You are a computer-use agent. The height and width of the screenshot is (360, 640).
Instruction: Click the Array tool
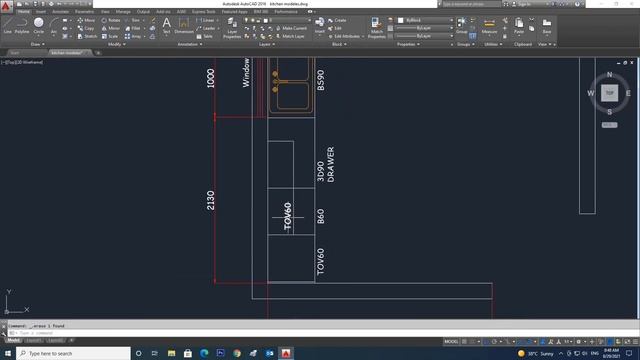(x=133, y=36)
